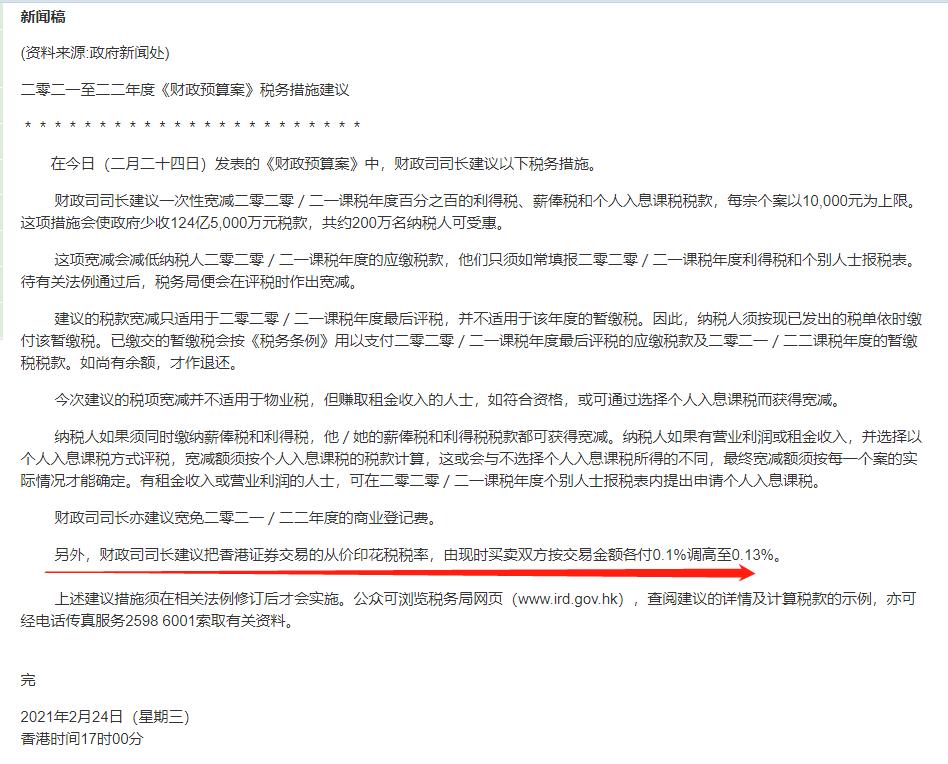This screenshot has width=948, height=764.
Task: Click the red arrow underline annotation
Action: tap(400, 571)
